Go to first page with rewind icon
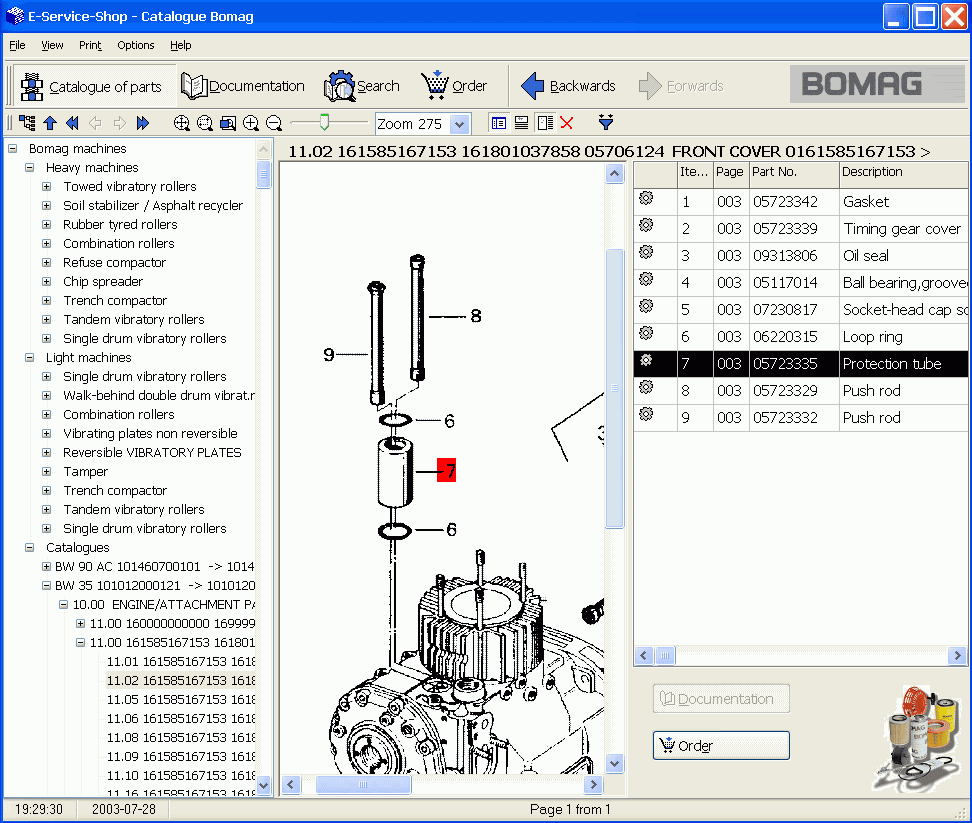 [73, 123]
